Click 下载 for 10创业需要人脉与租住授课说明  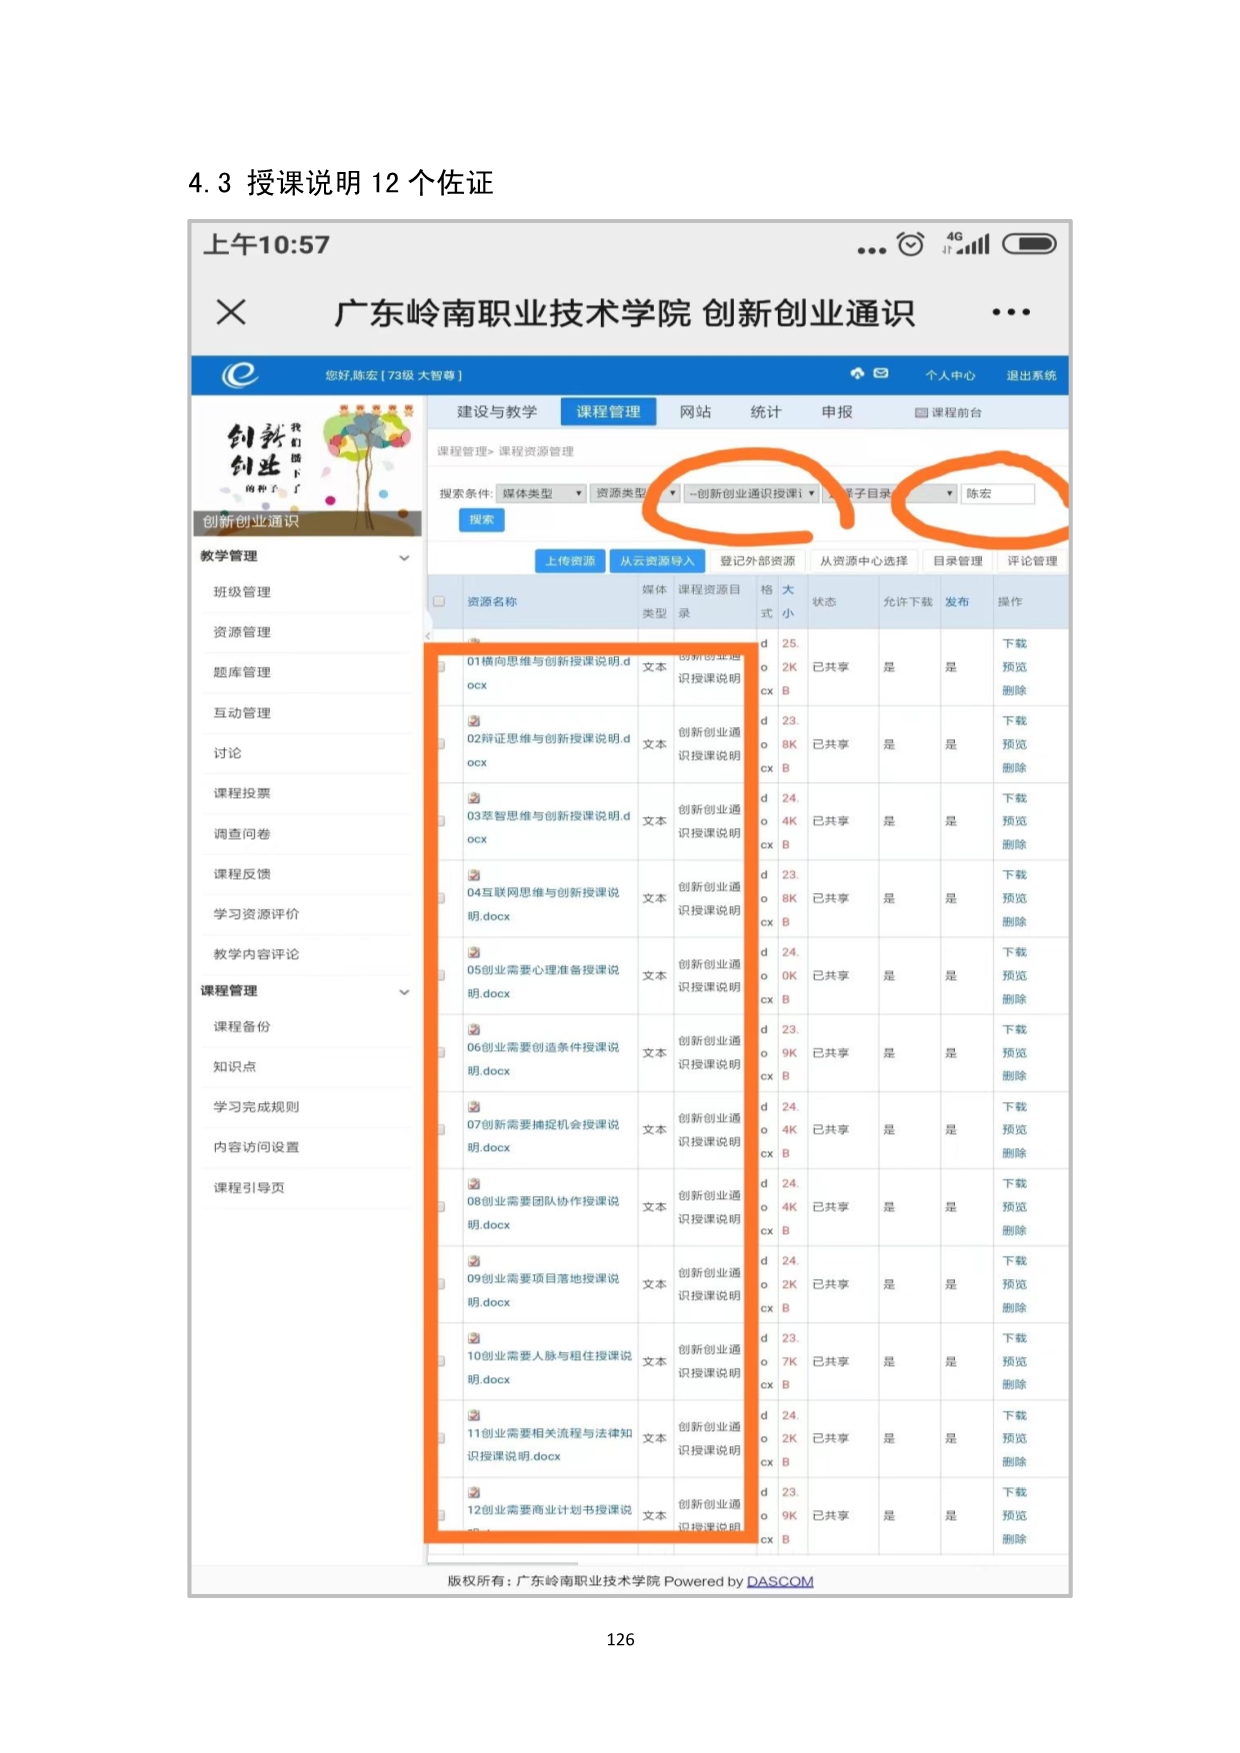[1014, 1338]
